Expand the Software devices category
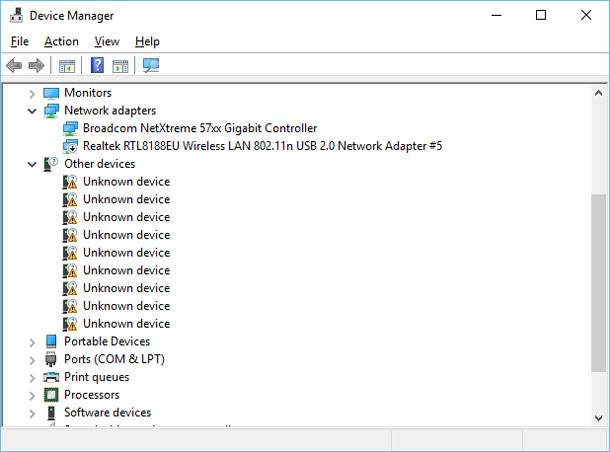 [32, 413]
